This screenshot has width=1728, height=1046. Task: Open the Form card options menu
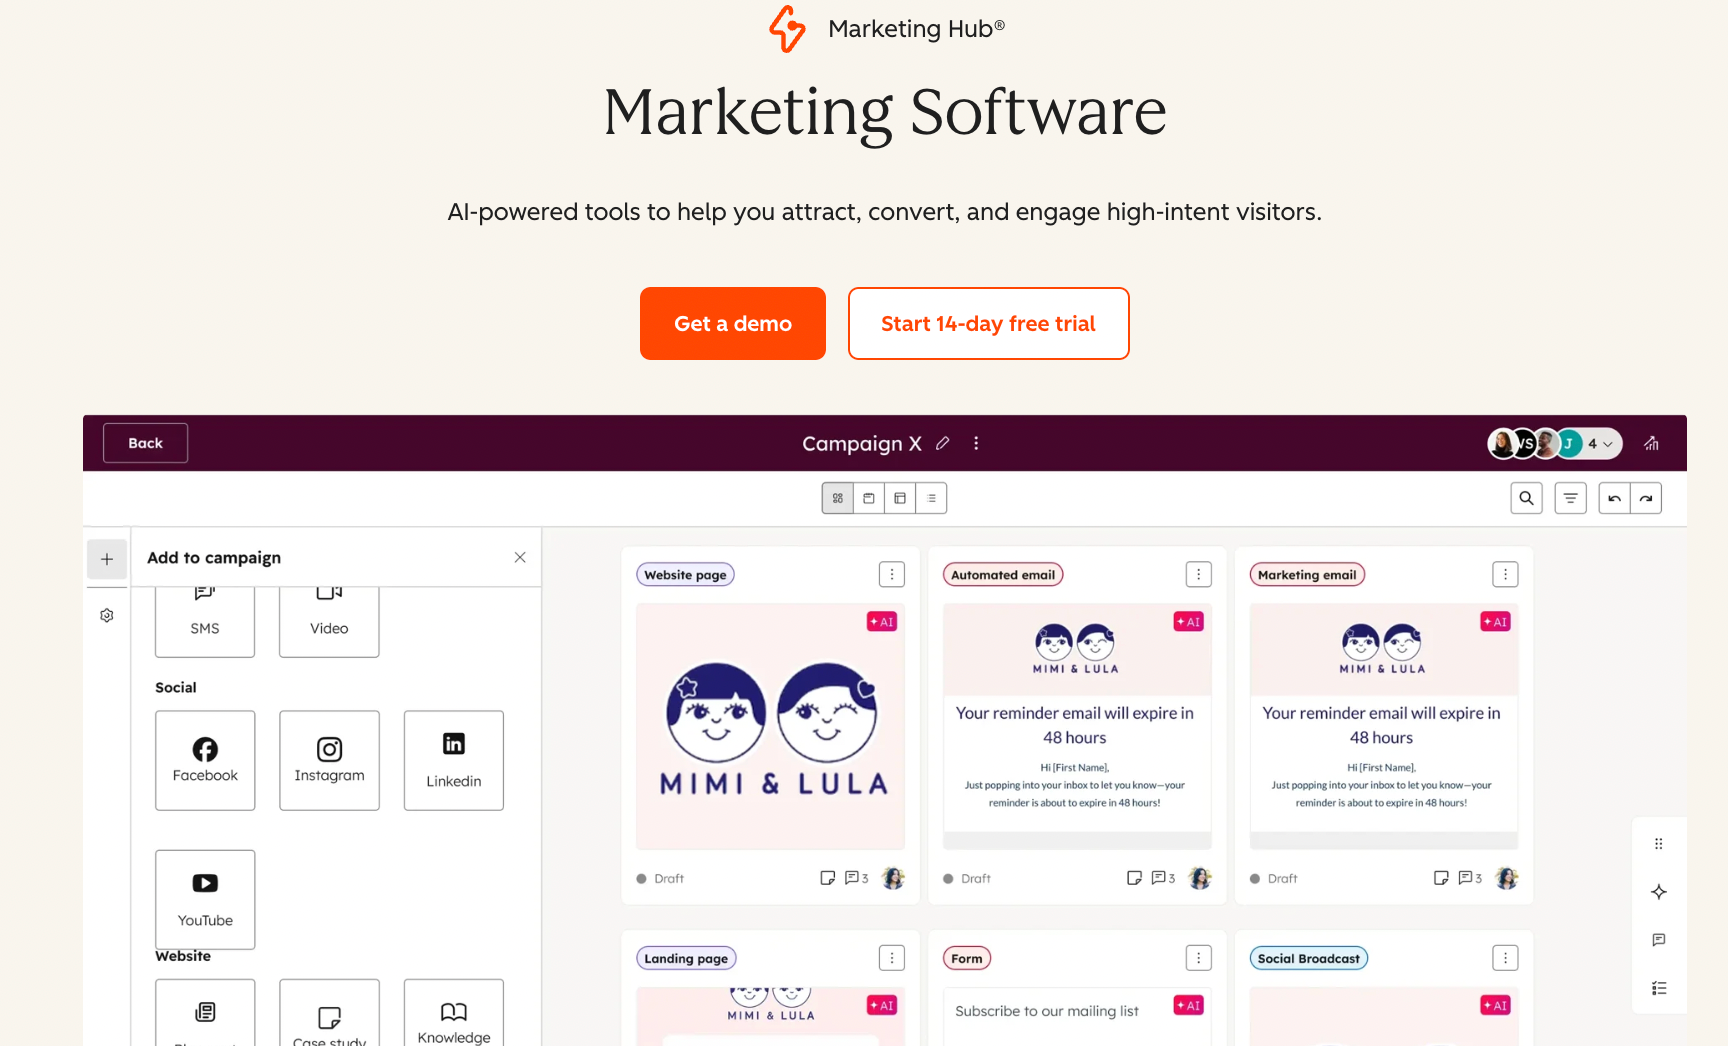pyautogui.click(x=1199, y=958)
